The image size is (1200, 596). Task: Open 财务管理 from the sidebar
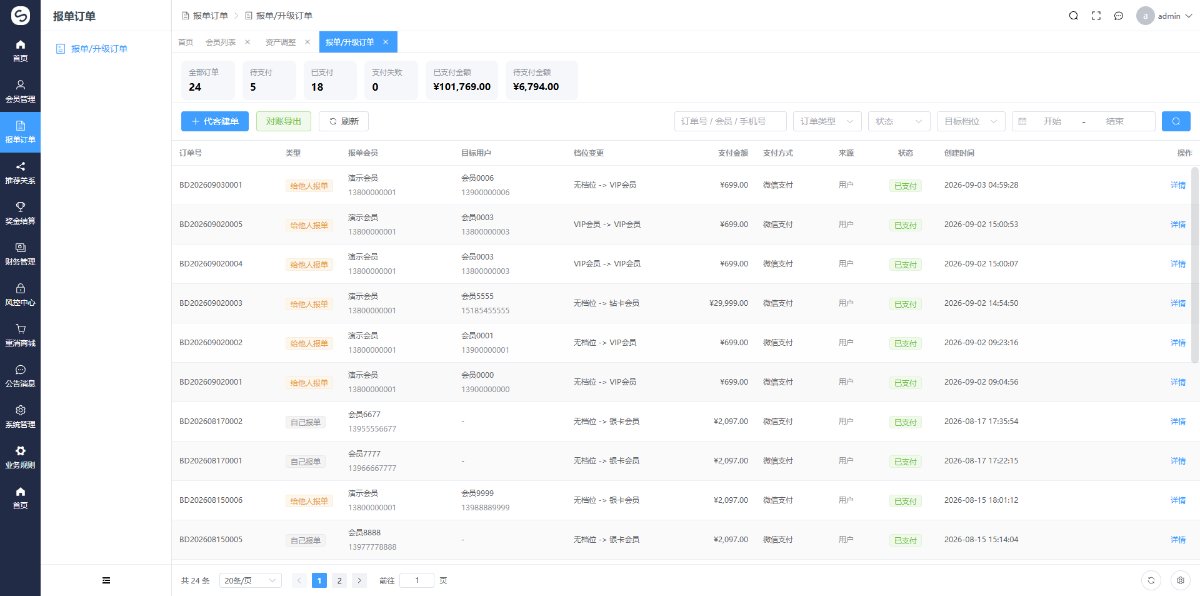coord(20,254)
